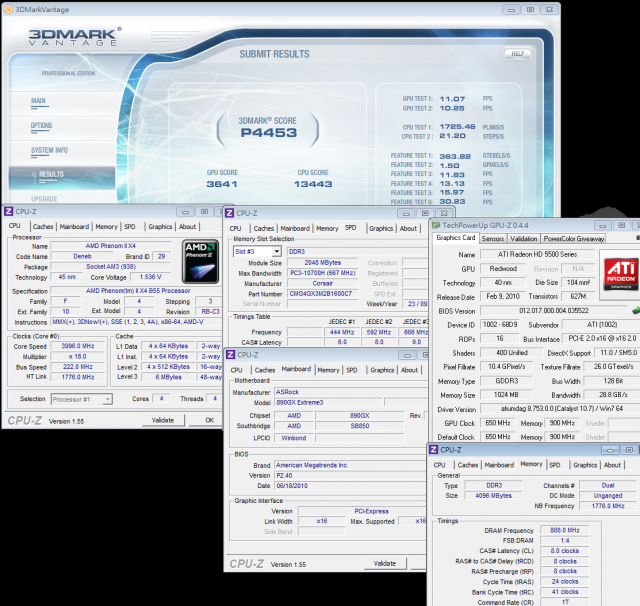Close the 3DMarkVantage window
640x606 pixels.
click(550, 10)
